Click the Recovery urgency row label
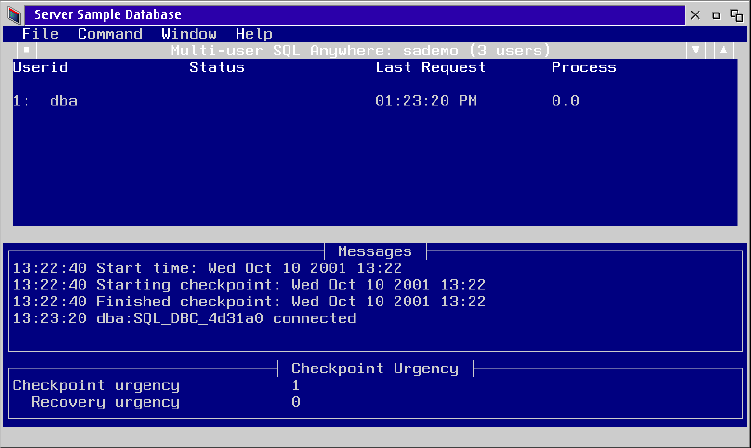 [105, 402]
